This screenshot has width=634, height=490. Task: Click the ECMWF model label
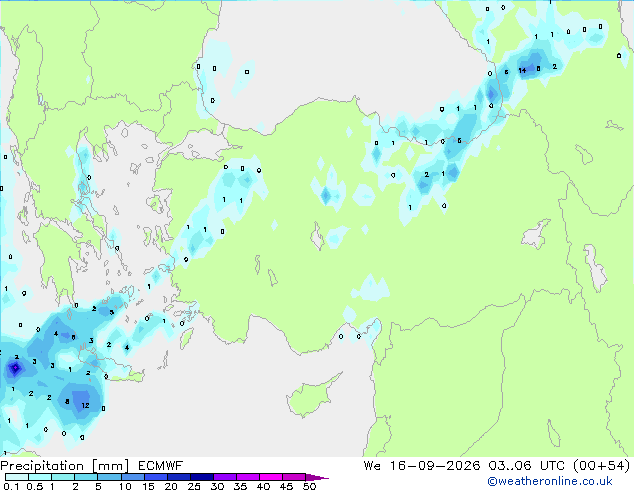[161, 466]
